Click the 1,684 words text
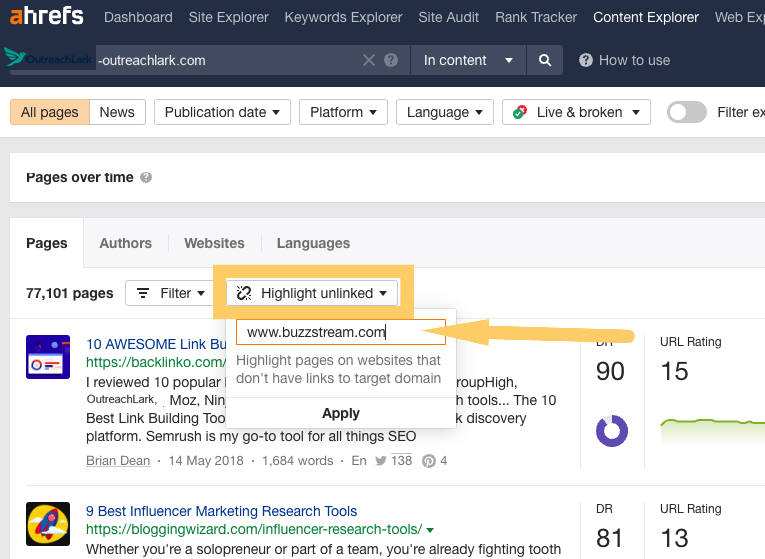The height and width of the screenshot is (559, 765). pos(298,460)
